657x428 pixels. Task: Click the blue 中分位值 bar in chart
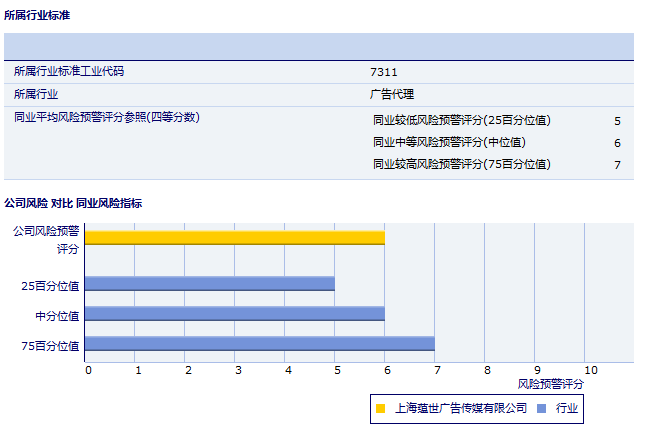[x=235, y=314]
